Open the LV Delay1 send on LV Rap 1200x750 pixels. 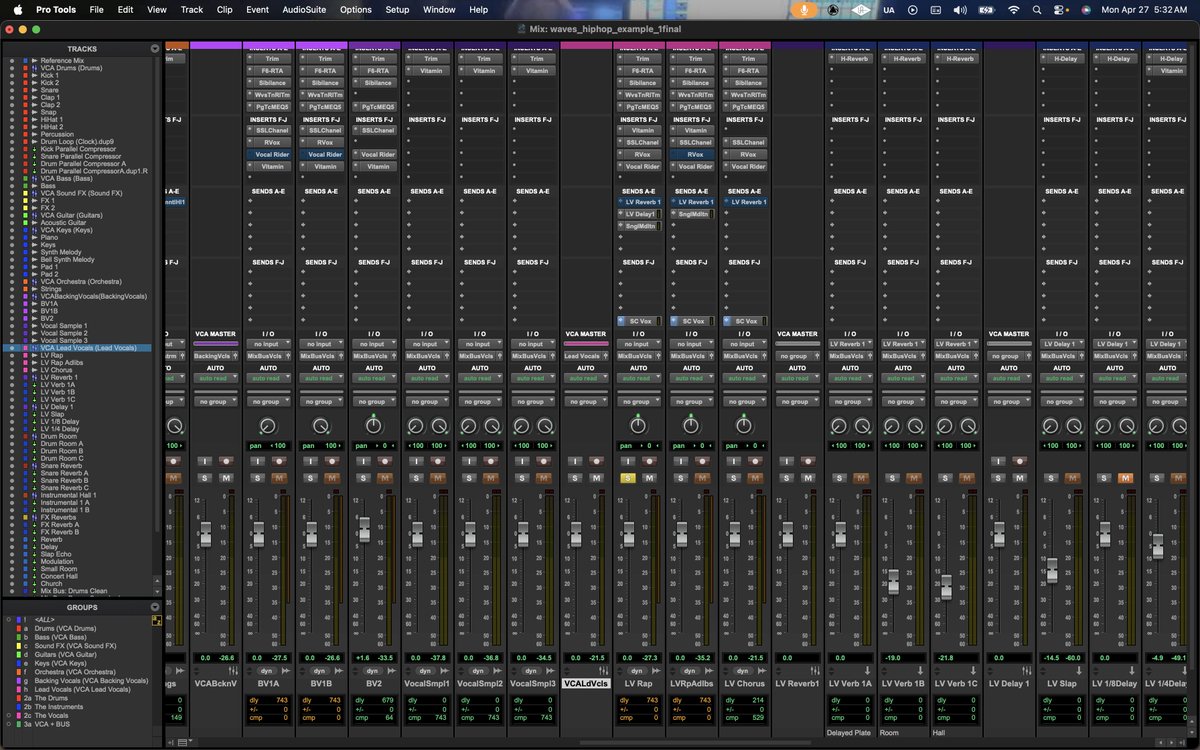(638, 214)
